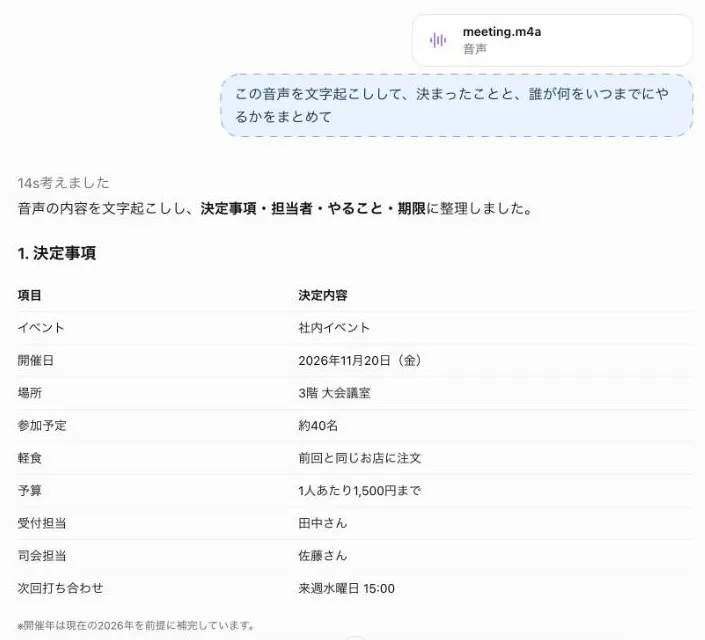Viewport: 705px width, 640px height.
Task: Click the user message bubble about transcription
Action: tap(456, 105)
